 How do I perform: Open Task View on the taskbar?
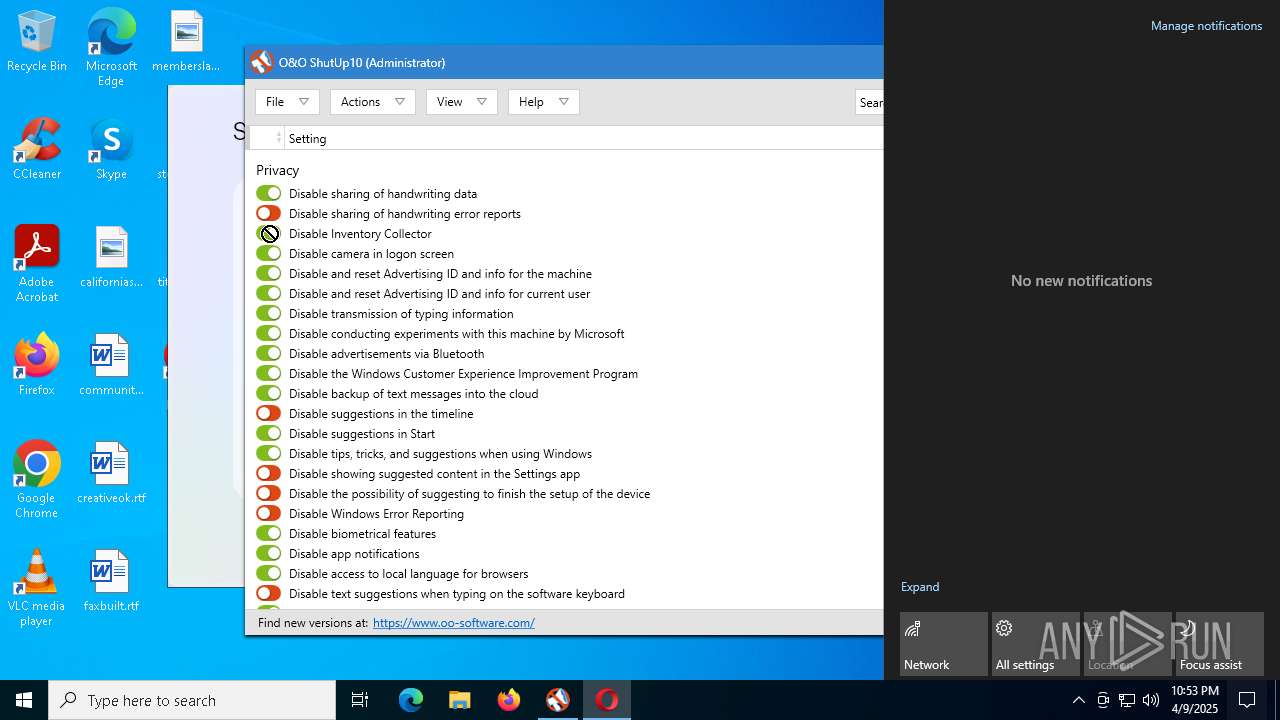pyautogui.click(x=360, y=700)
